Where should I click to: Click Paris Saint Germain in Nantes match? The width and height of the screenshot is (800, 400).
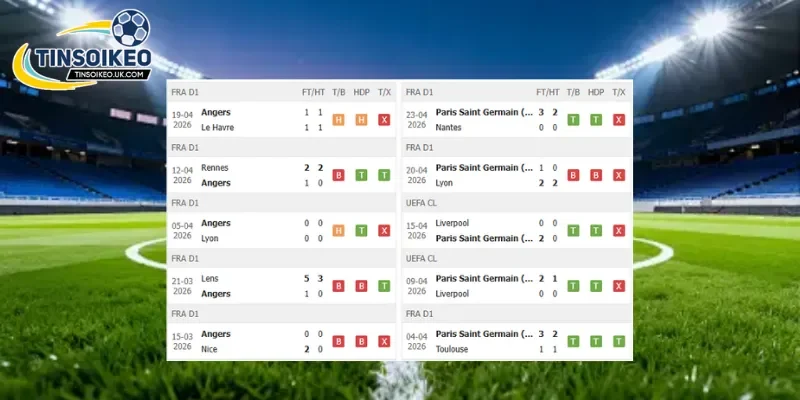[485, 112]
